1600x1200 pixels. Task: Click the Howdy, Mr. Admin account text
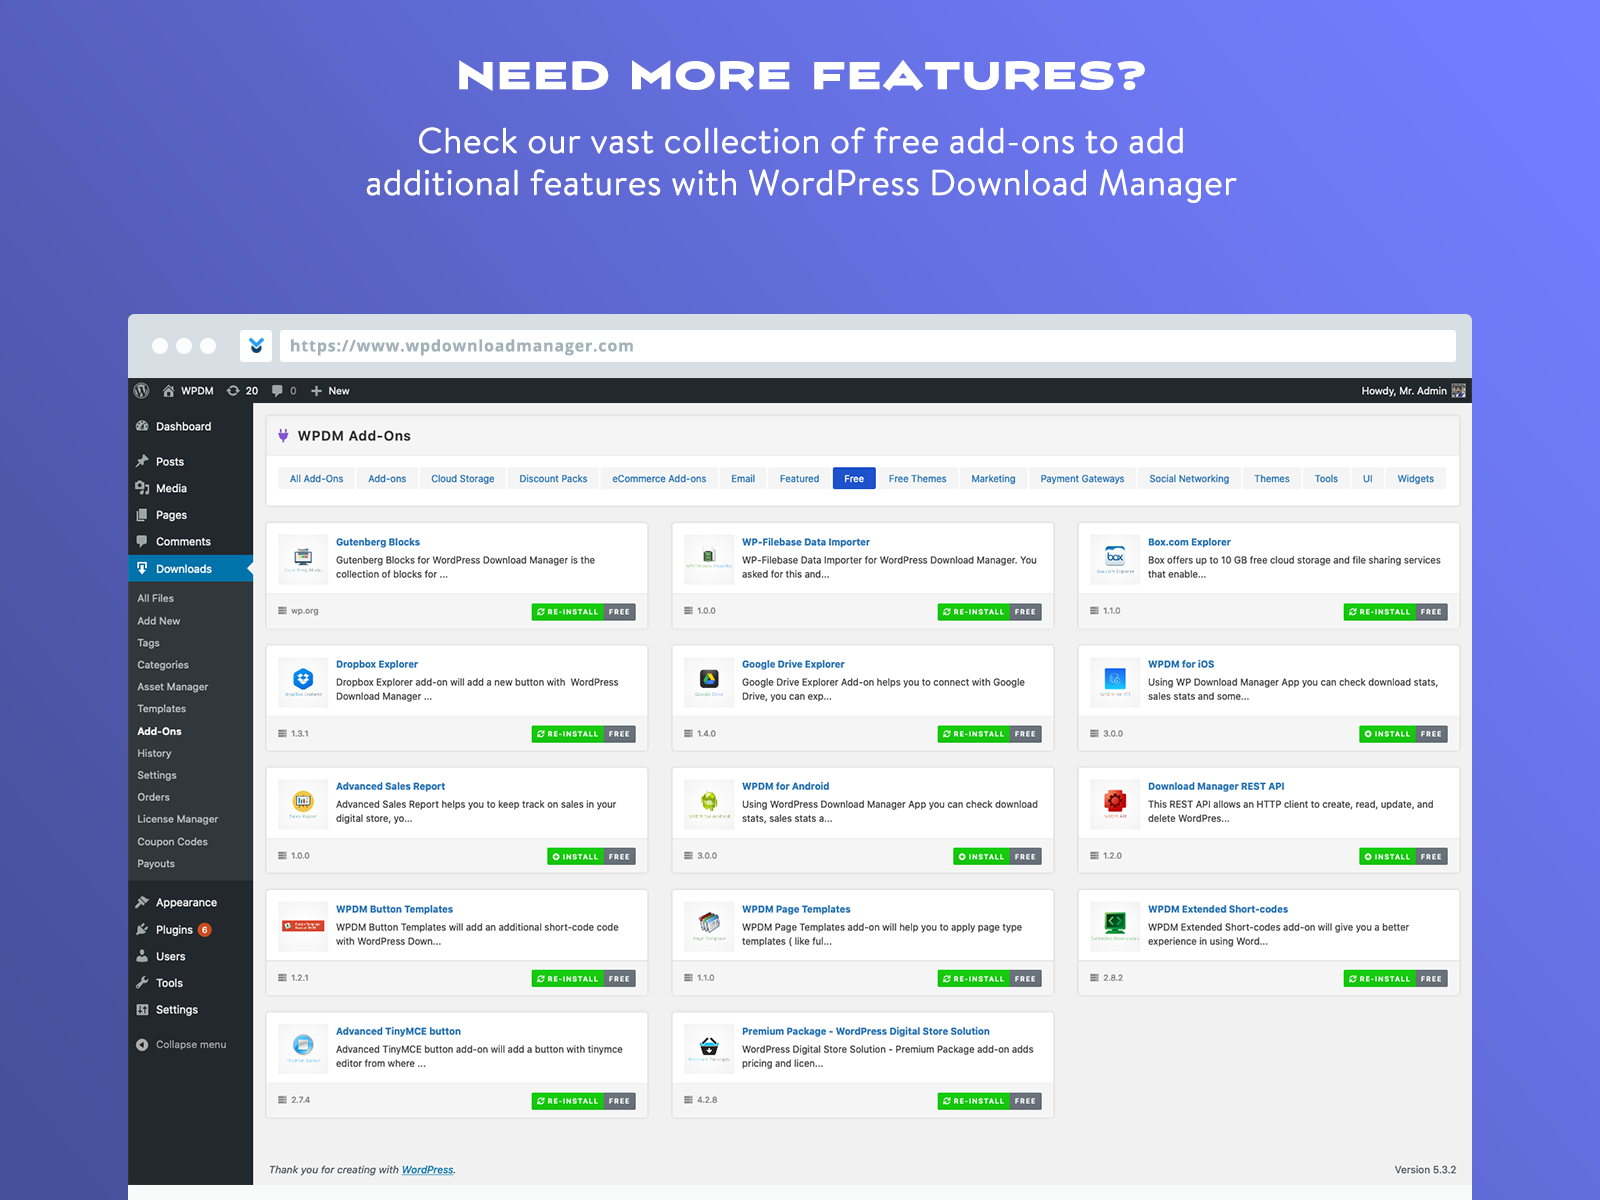pyautogui.click(x=1404, y=391)
